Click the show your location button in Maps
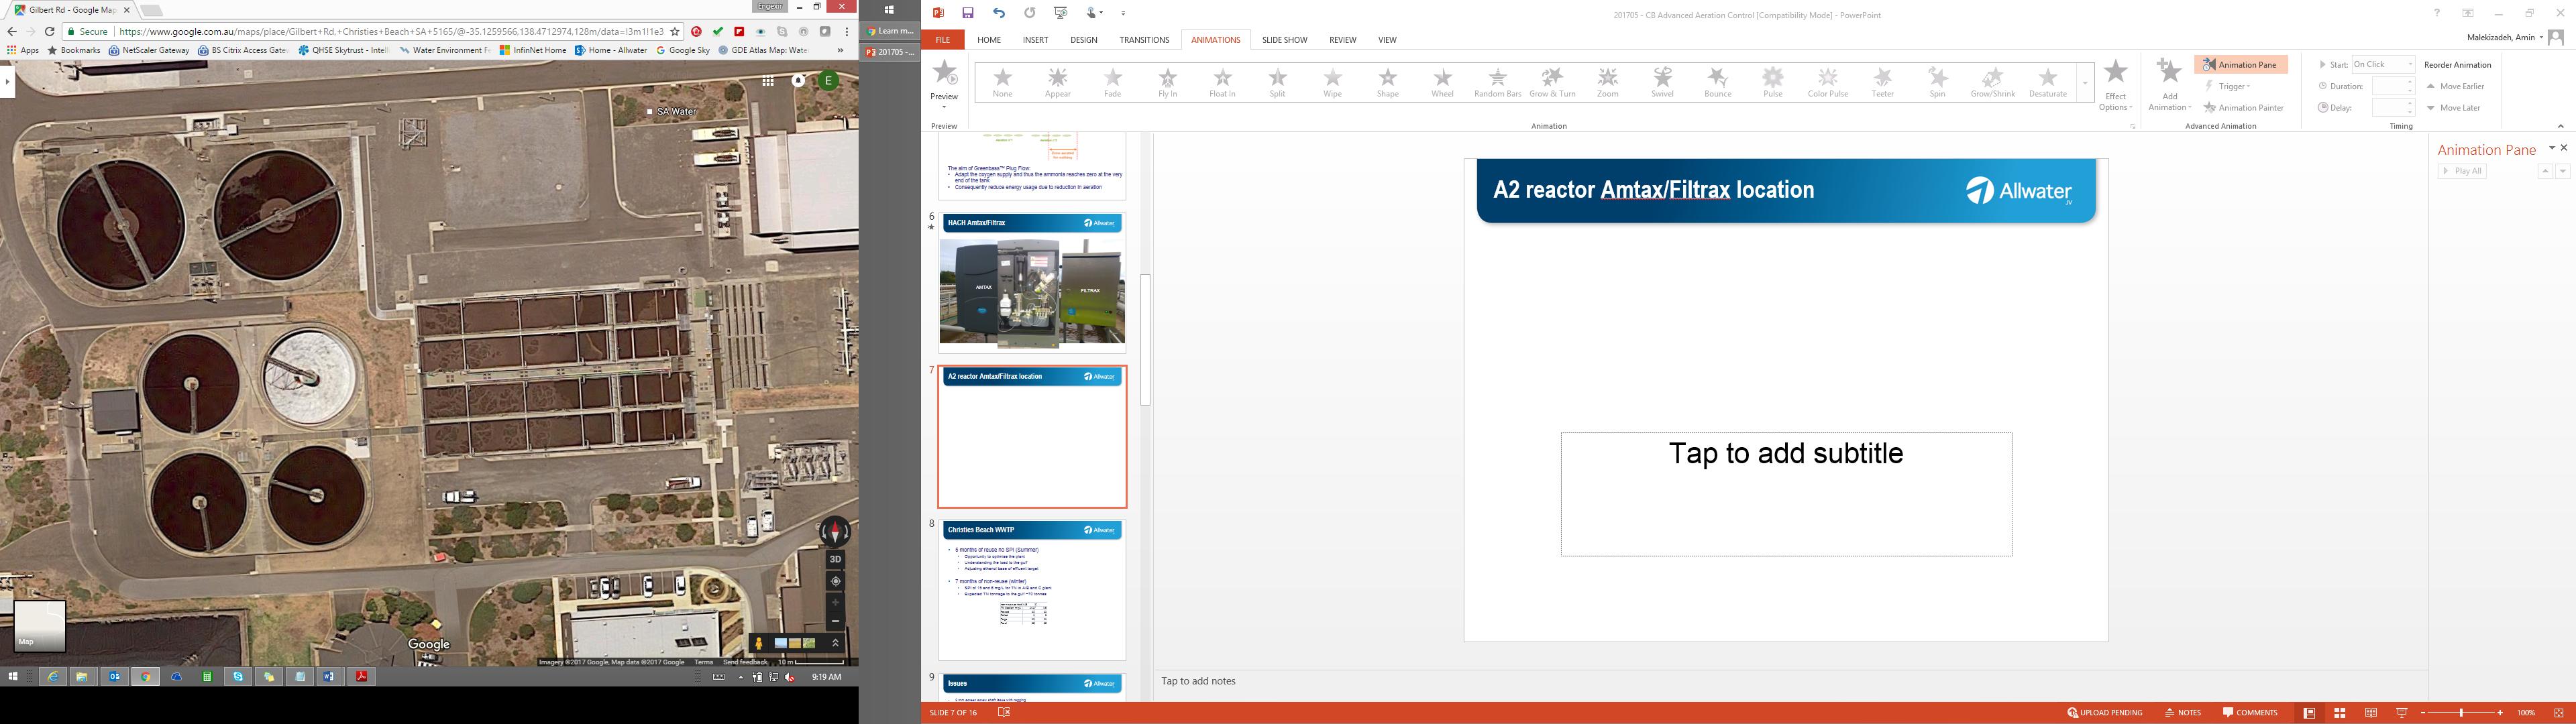The height and width of the screenshot is (724, 2576). pyautogui.click(x=835, y=581)
